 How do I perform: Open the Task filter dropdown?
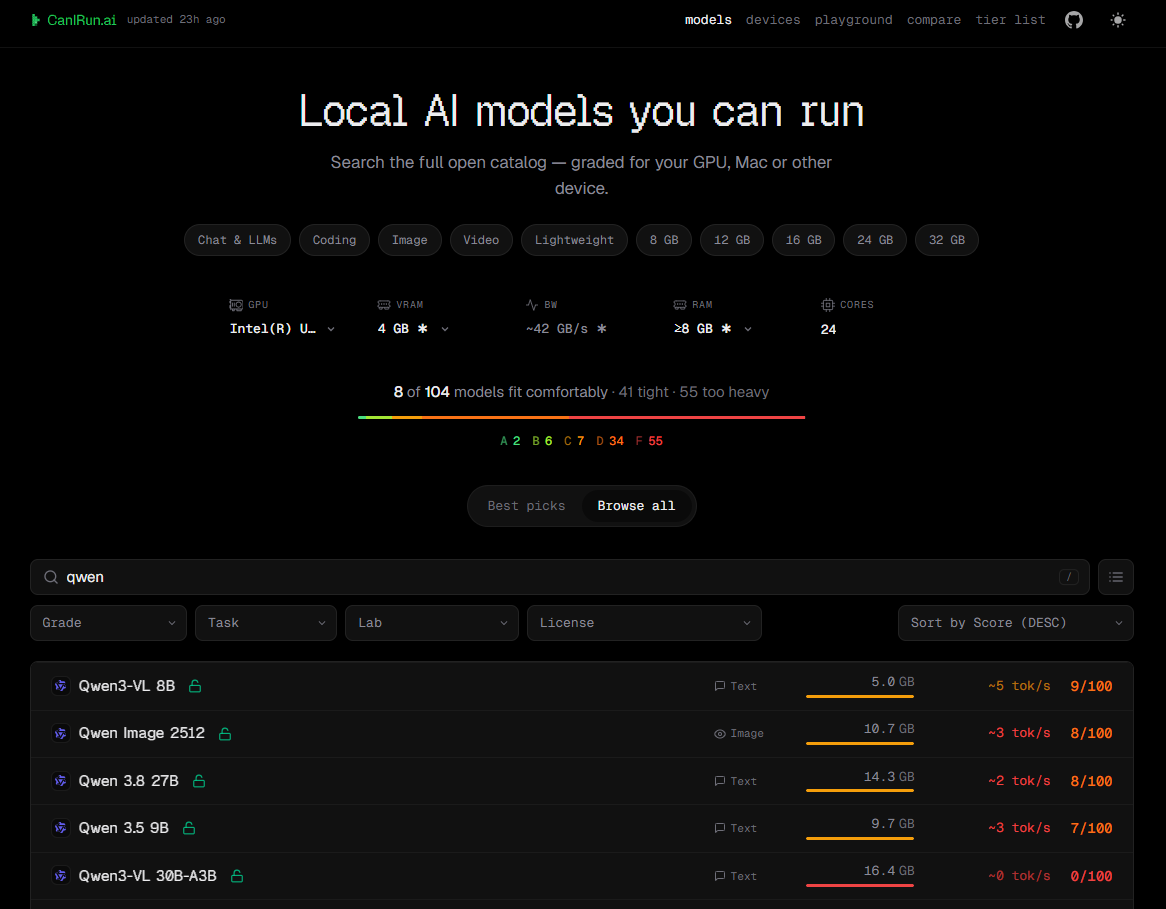(x=265, y=623)
